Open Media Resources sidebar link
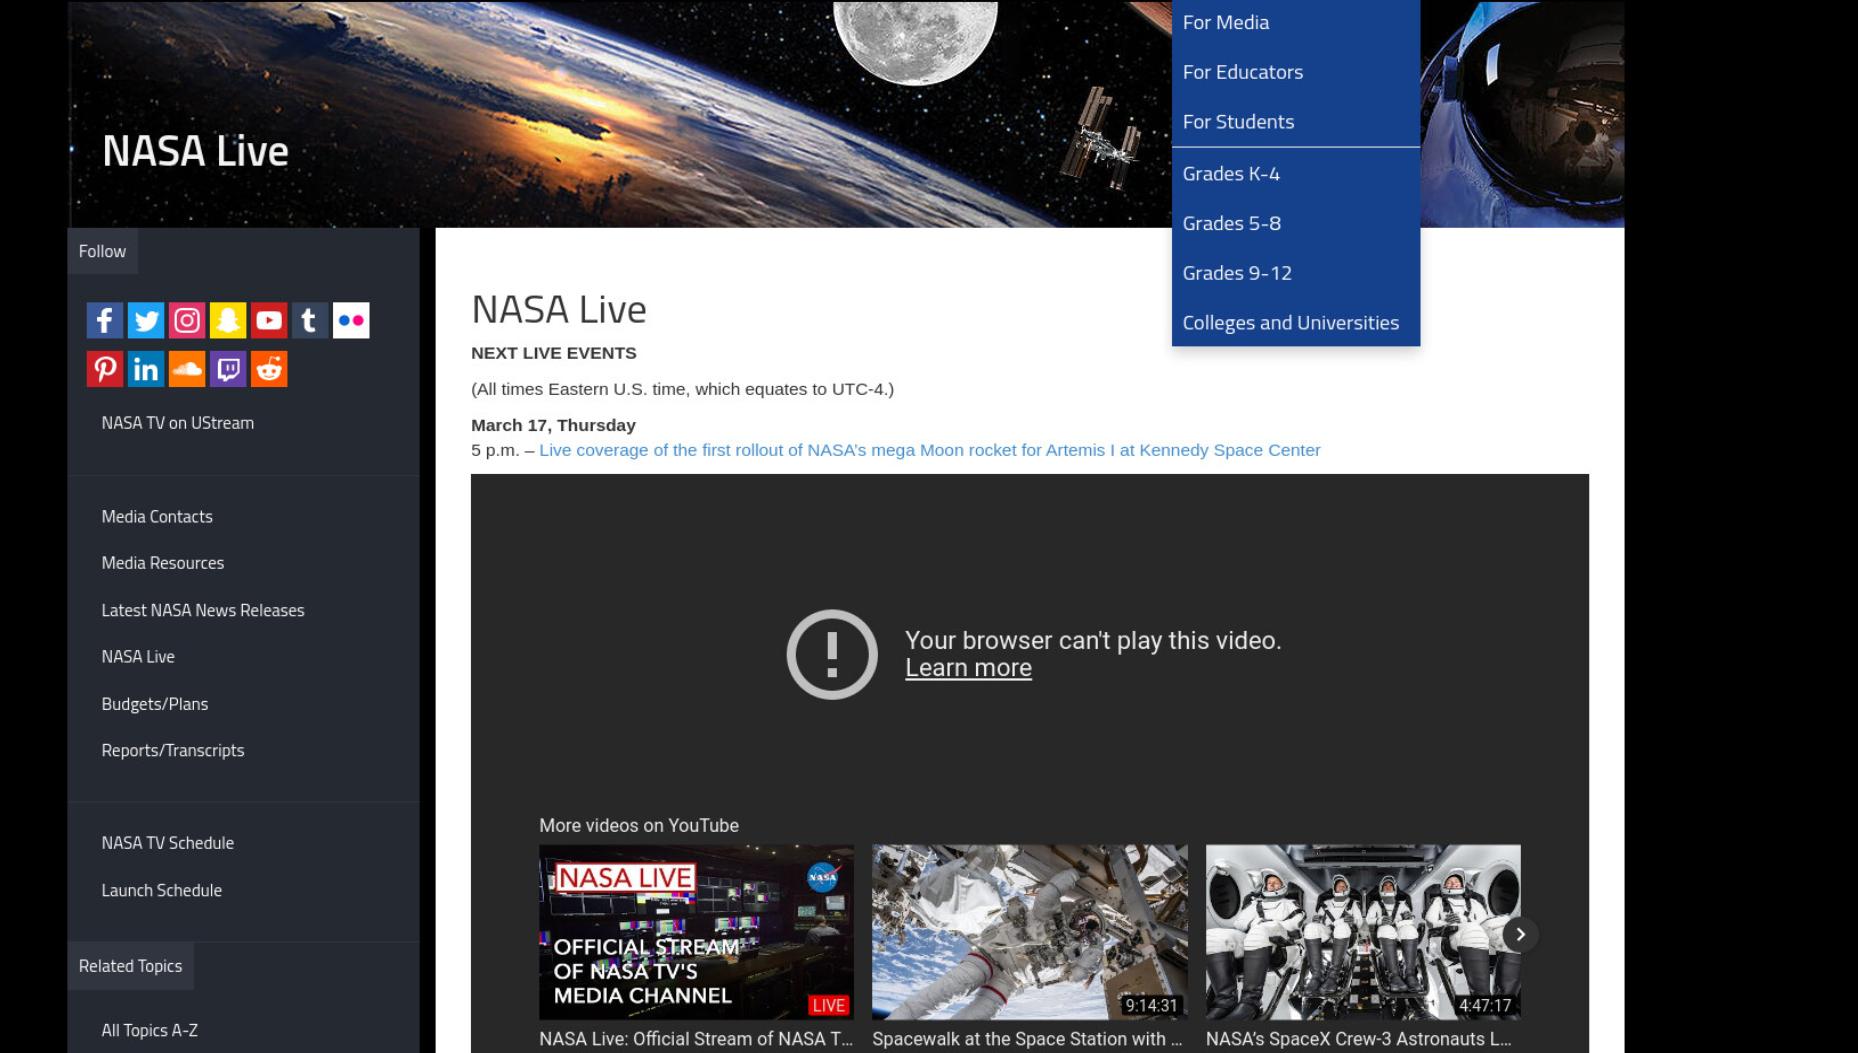The image size is (1858, 1053). [x=163, y=563]
